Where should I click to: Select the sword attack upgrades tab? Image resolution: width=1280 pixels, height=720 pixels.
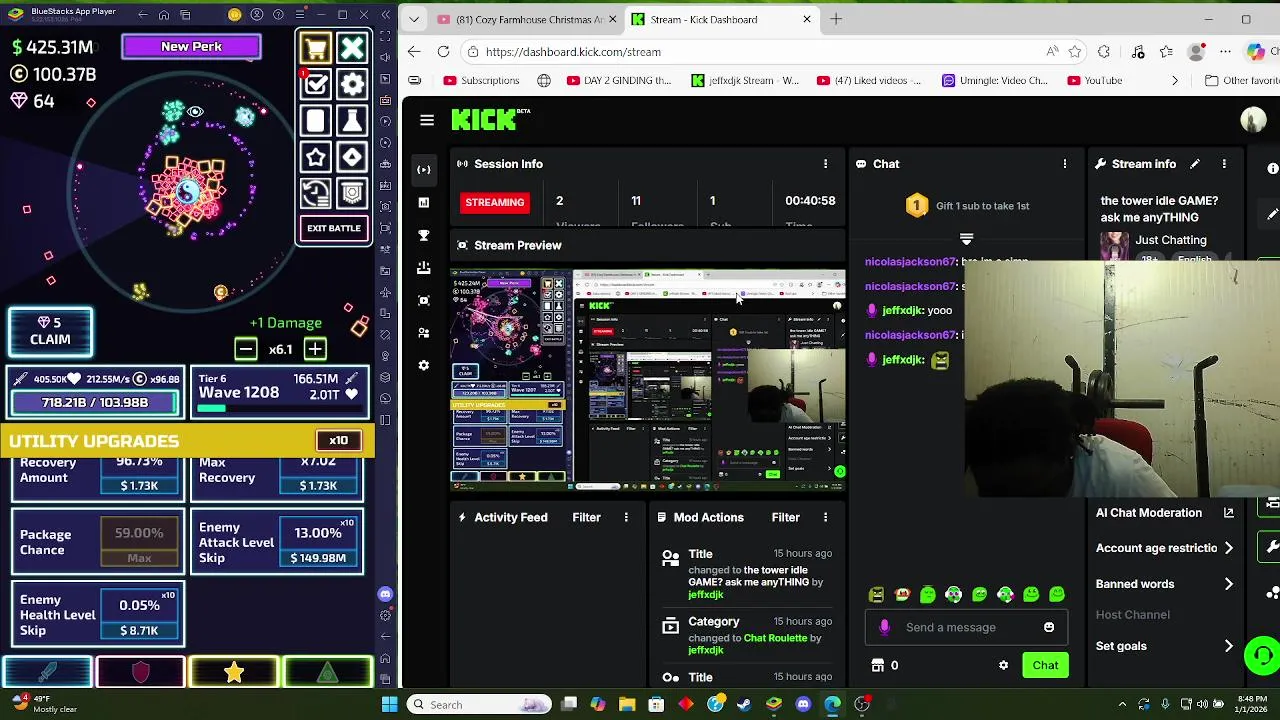tap(47, 673)
